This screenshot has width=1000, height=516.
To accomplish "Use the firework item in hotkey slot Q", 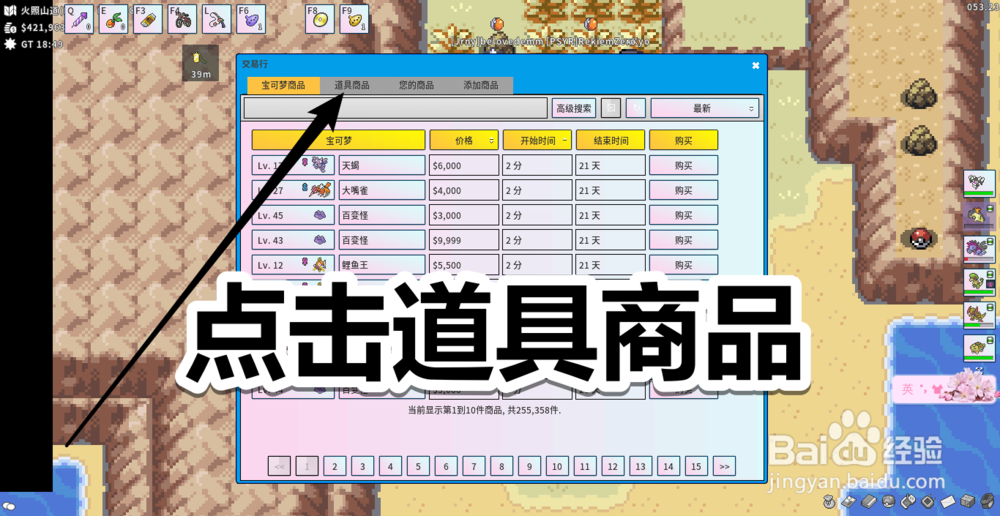I will [x=79, y=19].
